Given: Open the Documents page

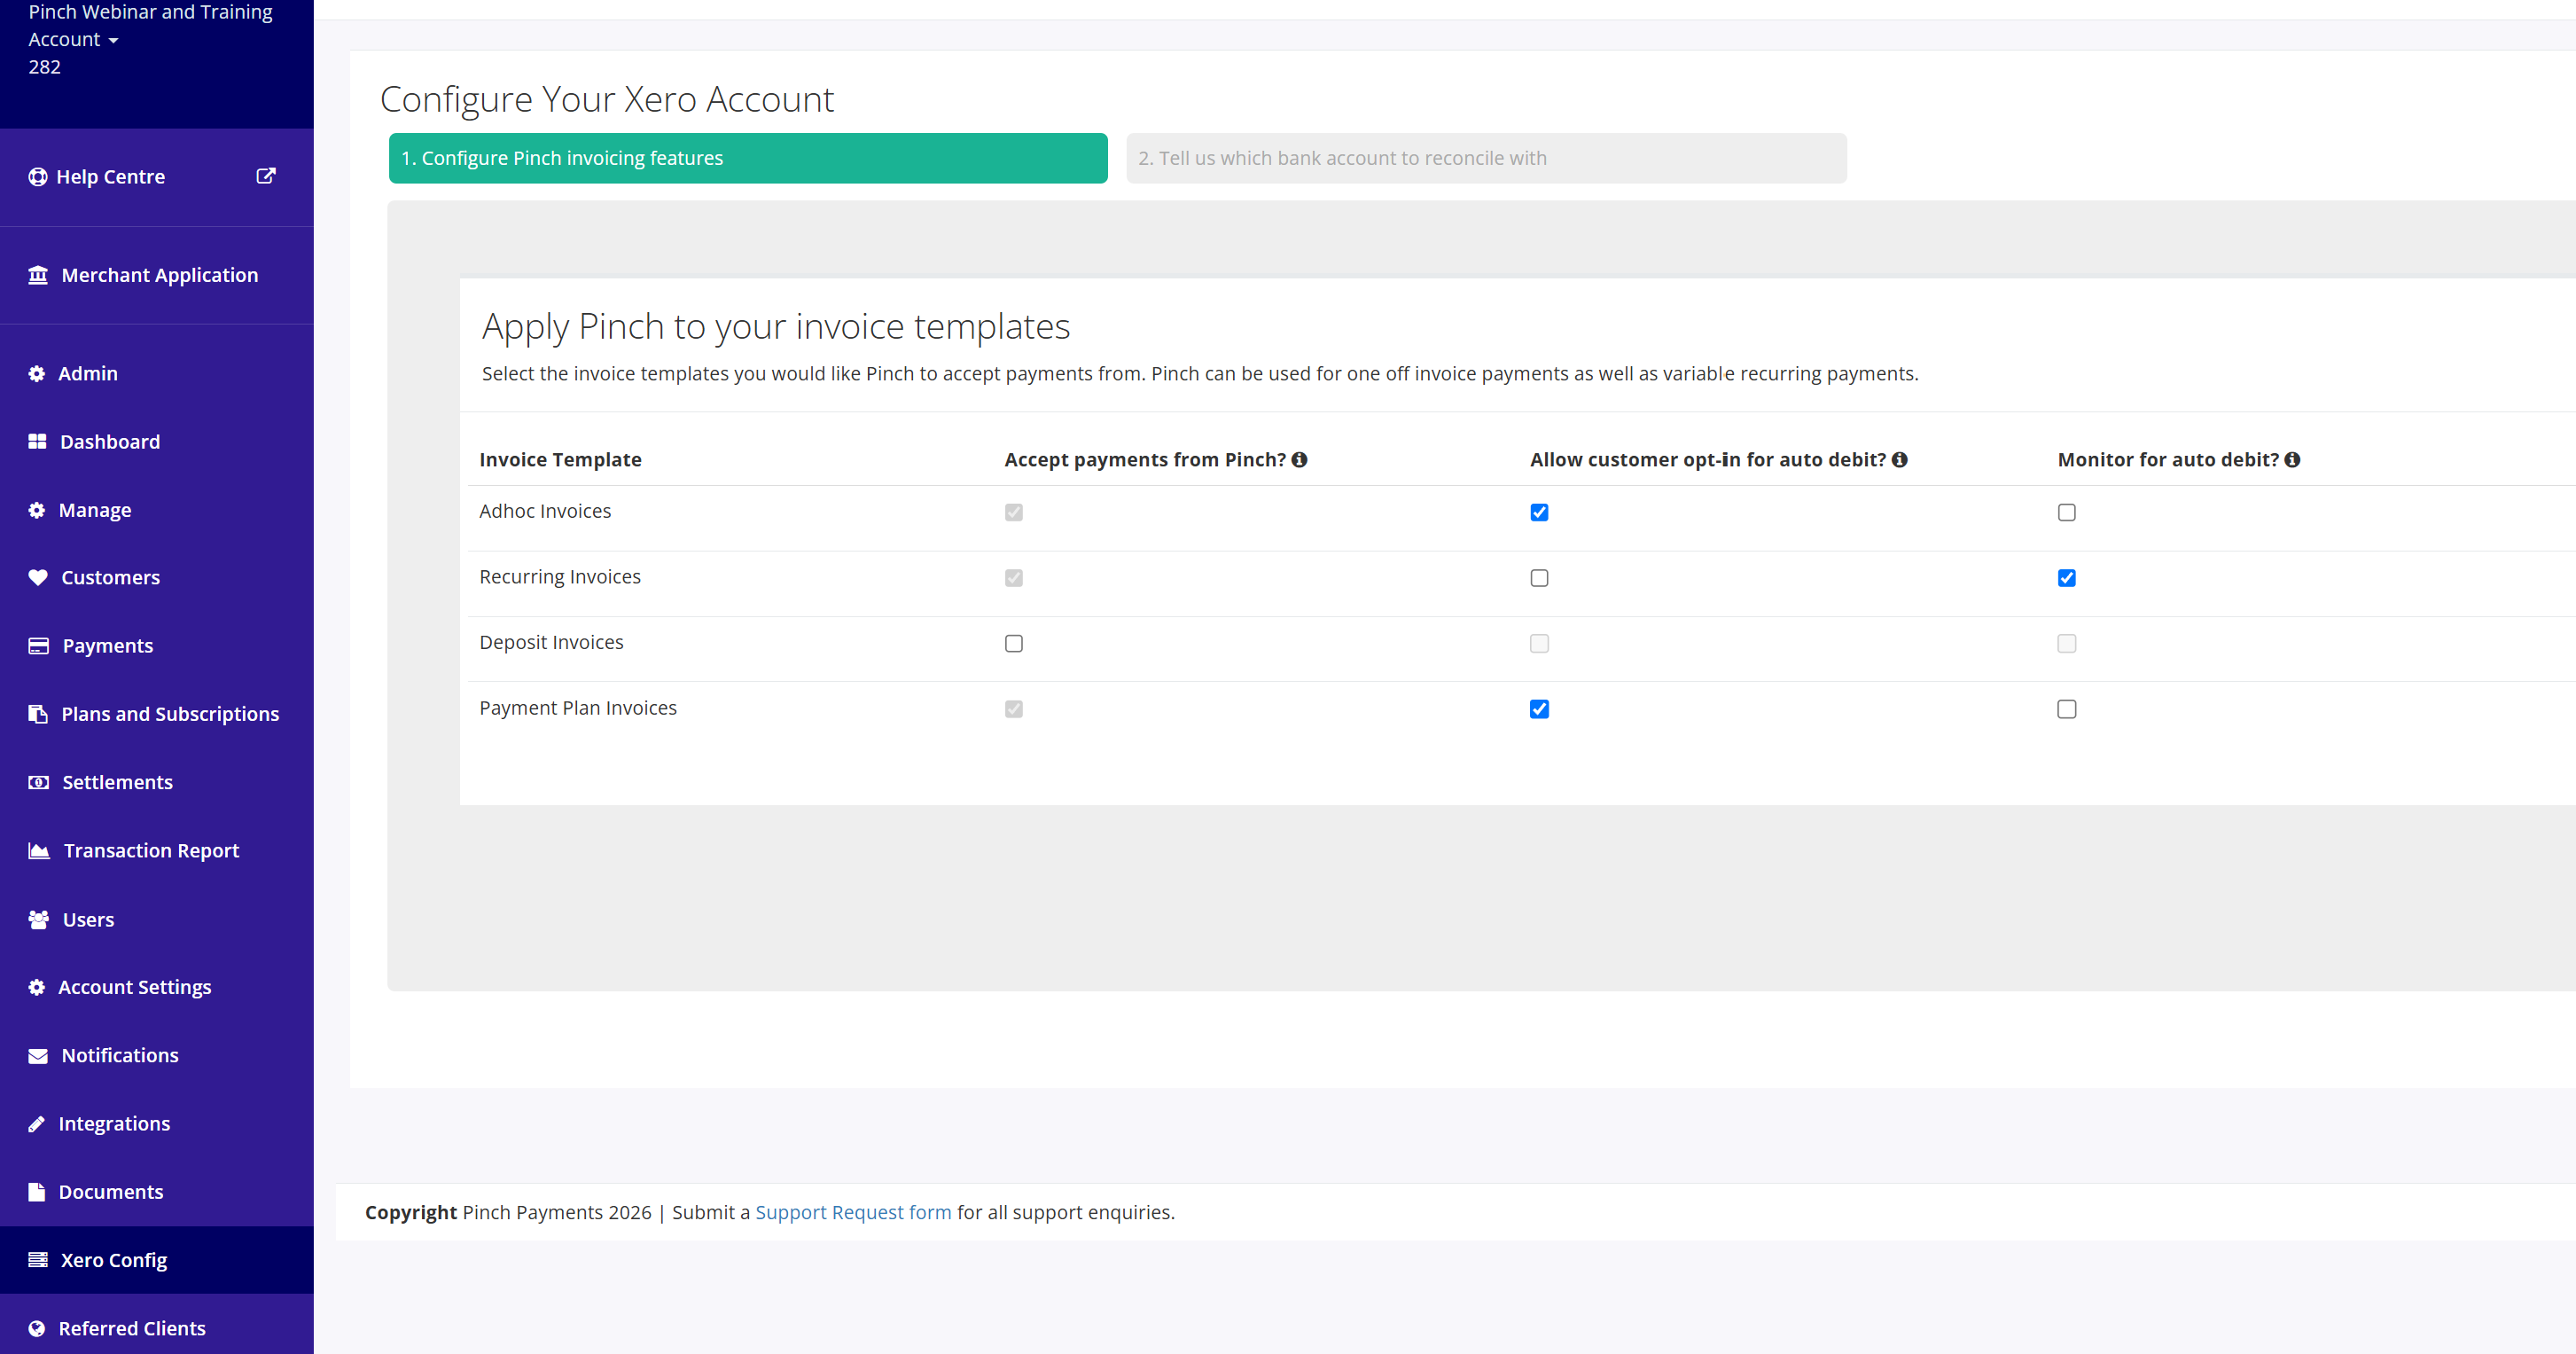Looking at the screenshot, I should [157, 1192].
